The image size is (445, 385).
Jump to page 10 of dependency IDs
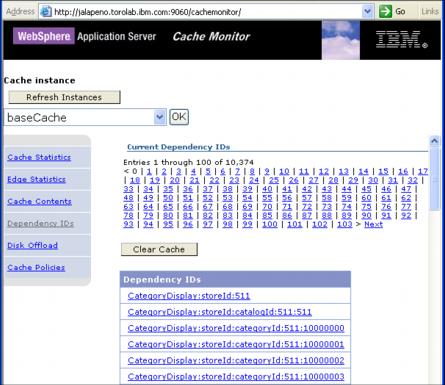284,171
